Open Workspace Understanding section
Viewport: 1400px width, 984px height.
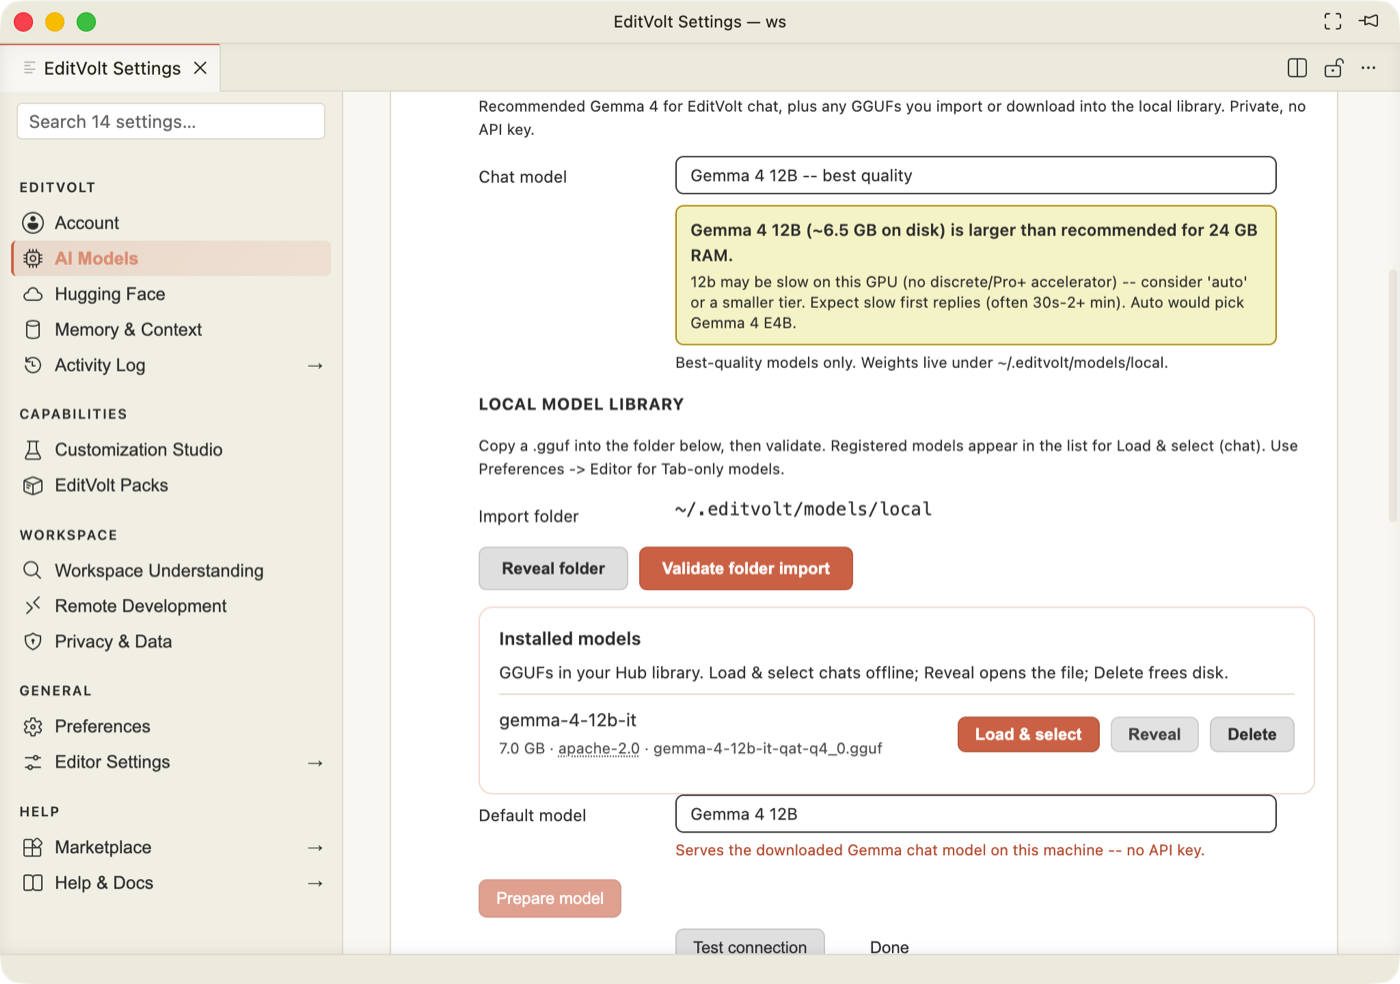[x=171, y=570]
